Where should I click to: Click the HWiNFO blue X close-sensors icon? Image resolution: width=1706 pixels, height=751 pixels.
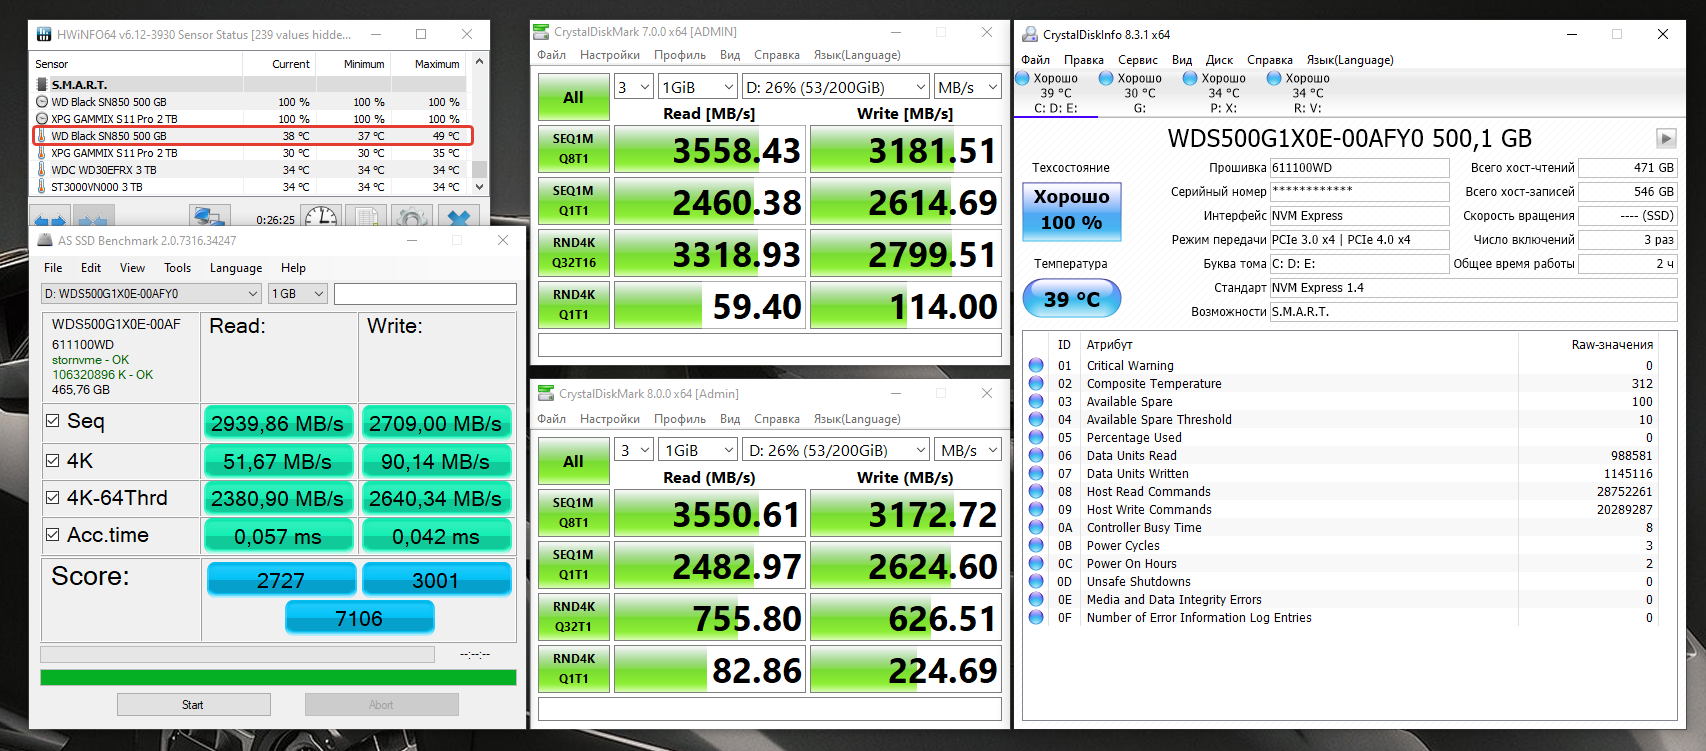click(x=459, y=217)
